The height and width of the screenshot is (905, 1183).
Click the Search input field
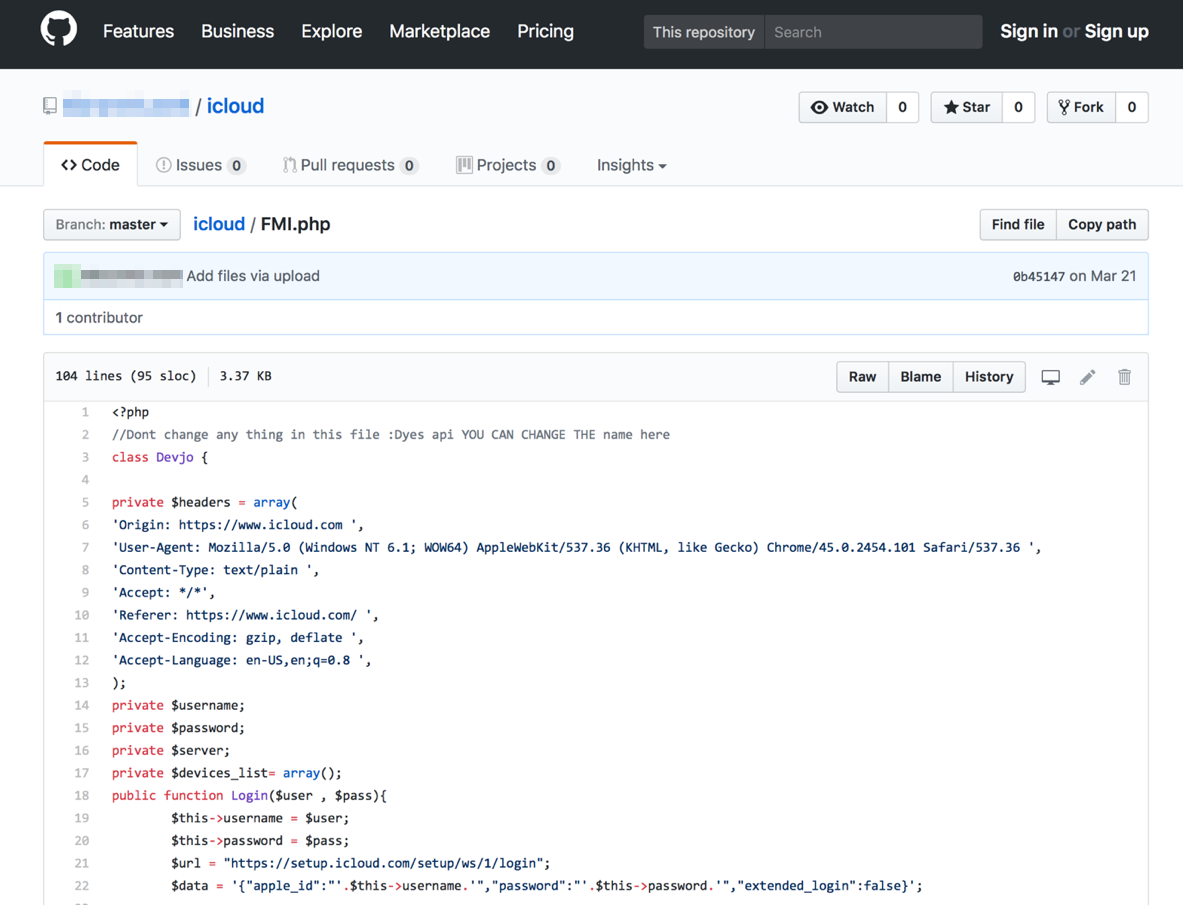coord(873,32)
